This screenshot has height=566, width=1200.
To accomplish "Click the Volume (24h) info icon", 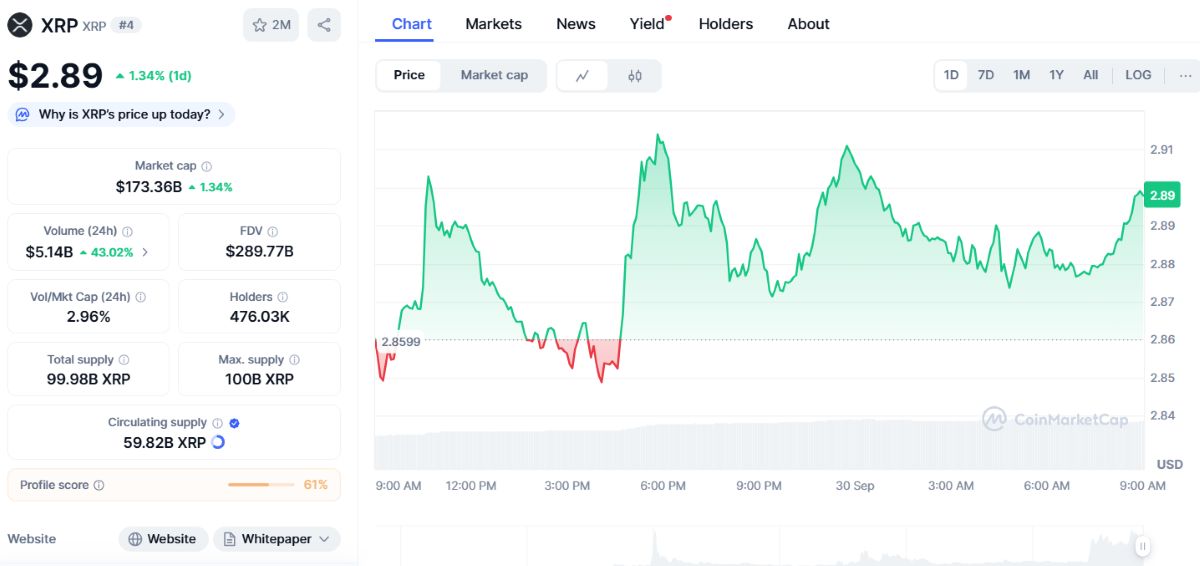I will coord(128,231).
